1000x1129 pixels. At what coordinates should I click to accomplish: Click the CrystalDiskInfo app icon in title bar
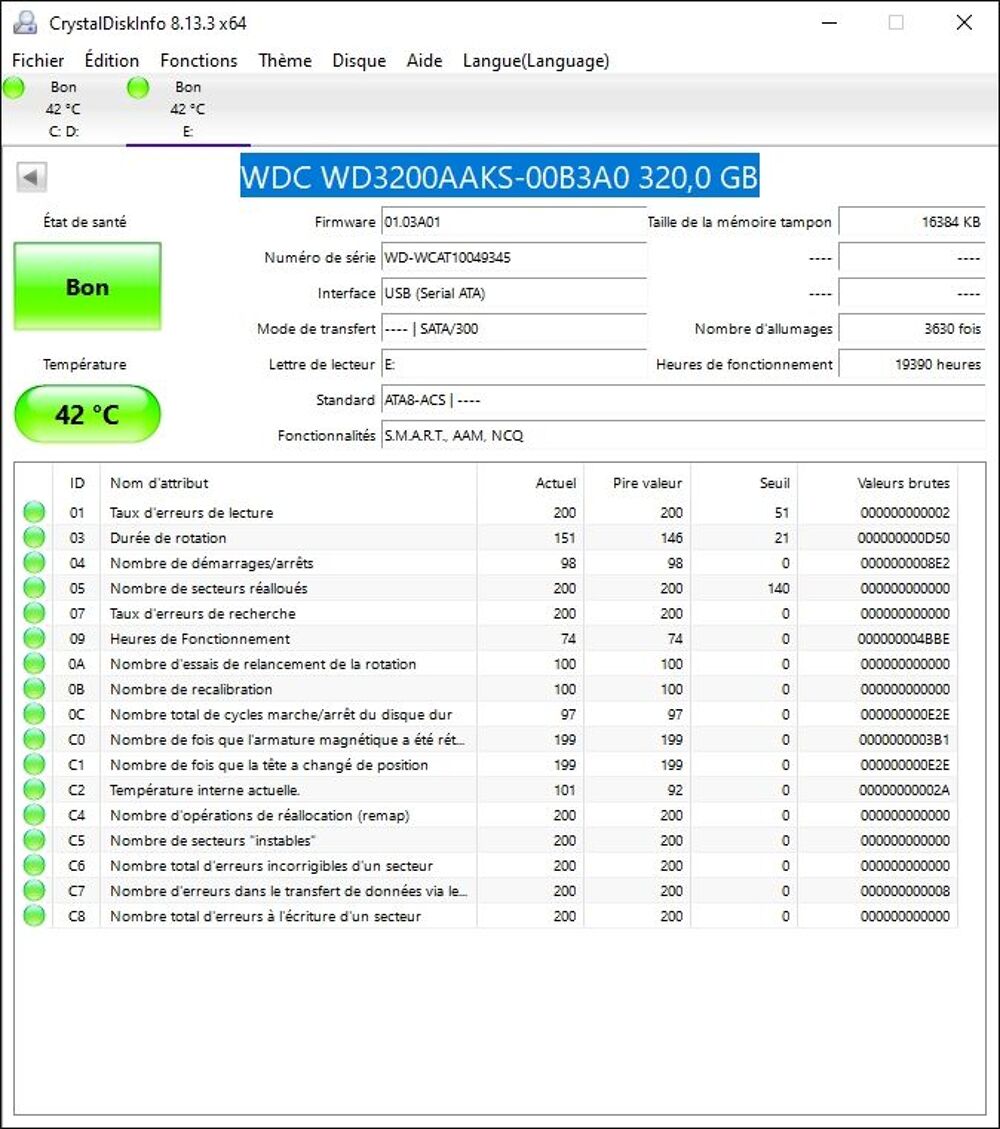coord(25,22)
